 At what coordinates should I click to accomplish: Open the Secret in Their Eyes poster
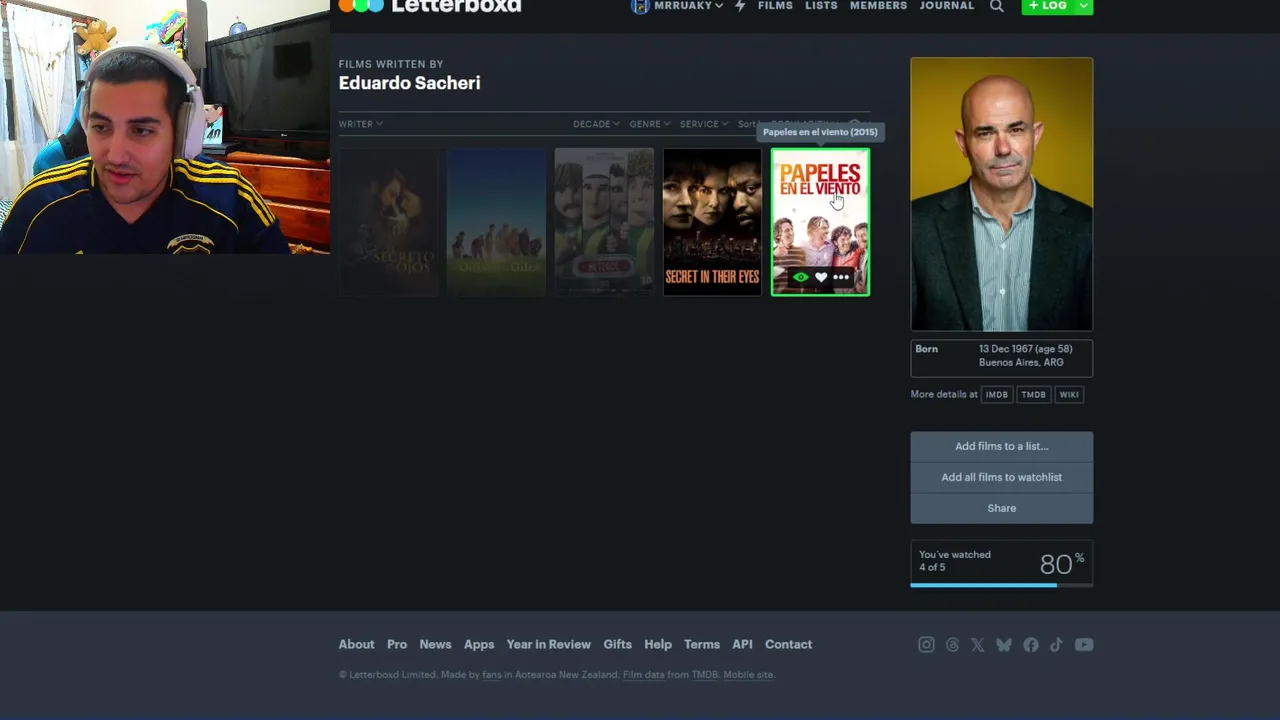[712, 222]
